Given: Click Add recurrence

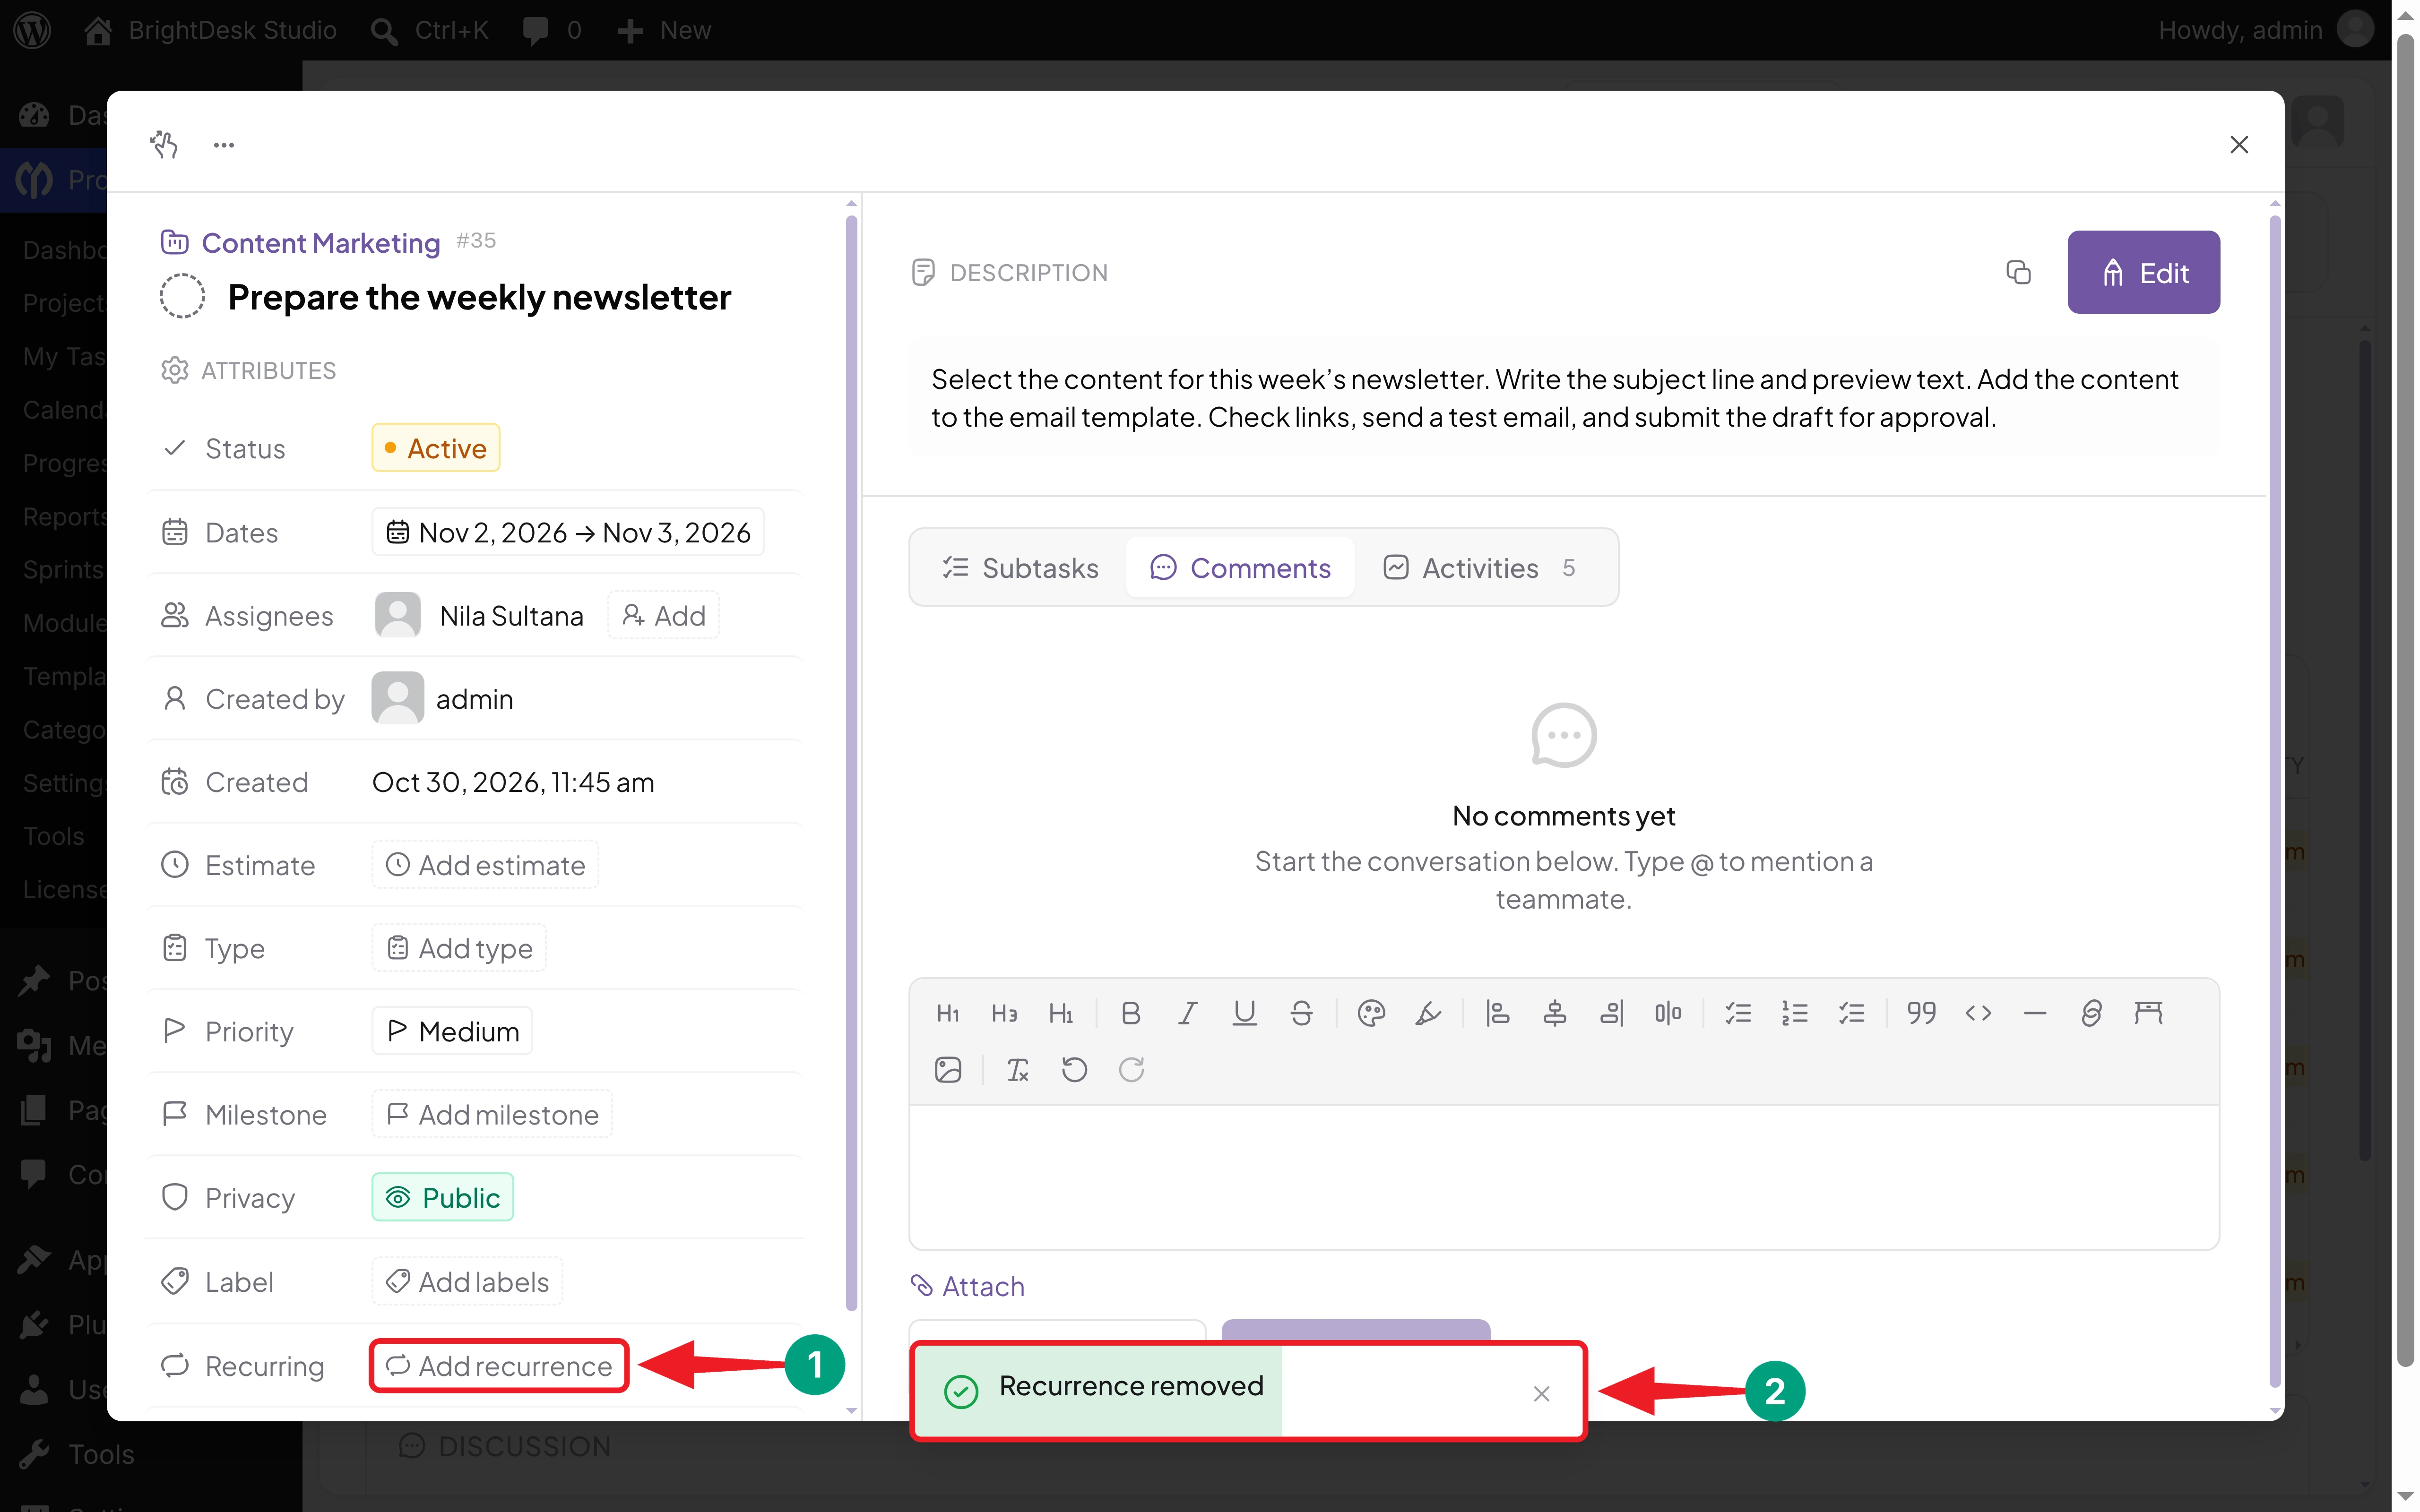Looking at the screenshot, I should [x=499, y=1366].
